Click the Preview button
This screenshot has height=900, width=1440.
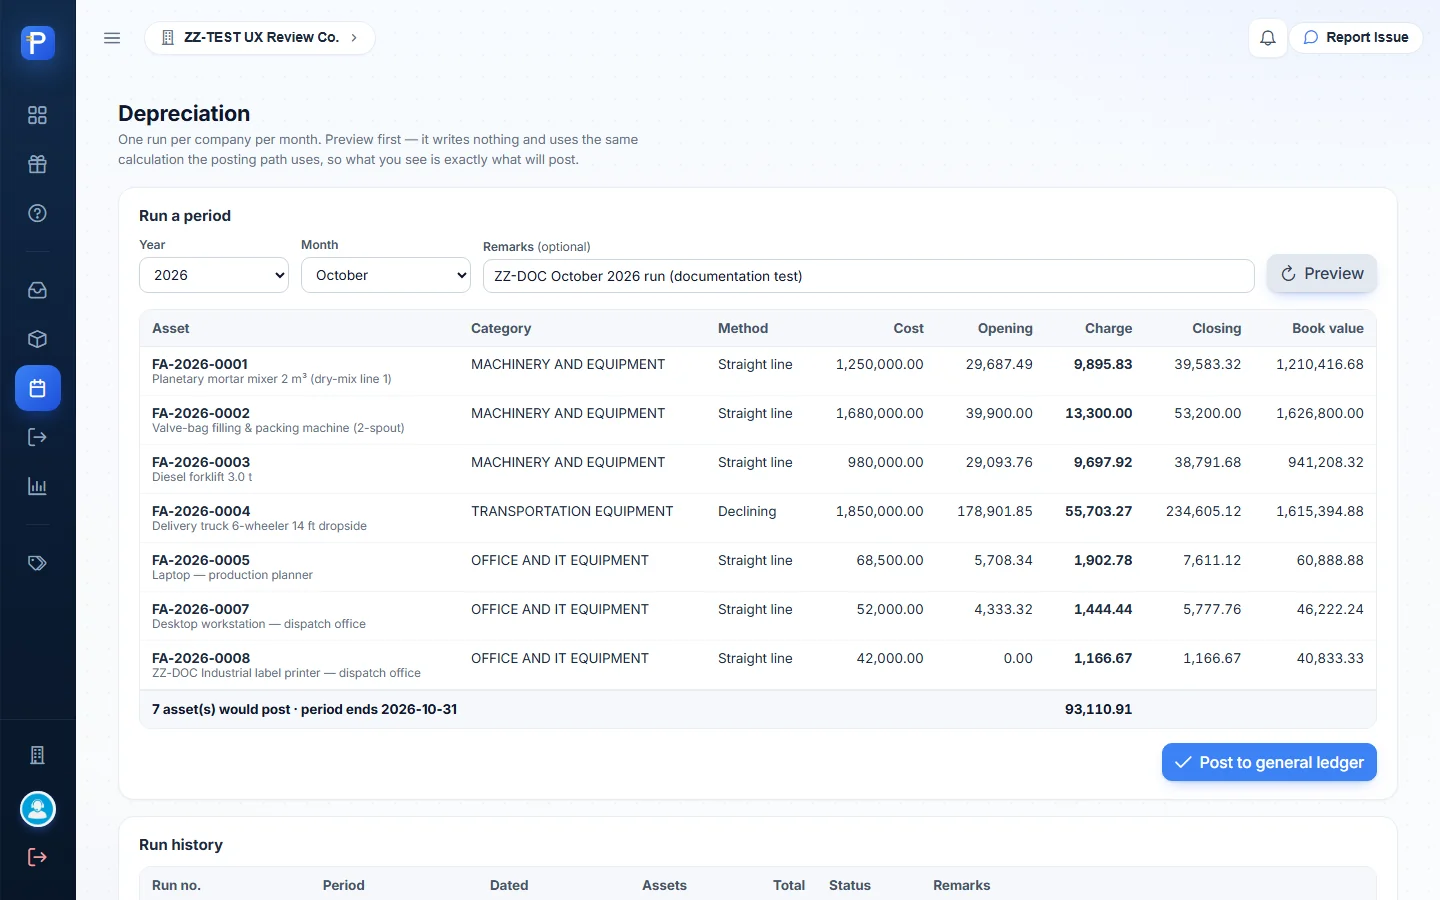click(x=1322, y=274)
